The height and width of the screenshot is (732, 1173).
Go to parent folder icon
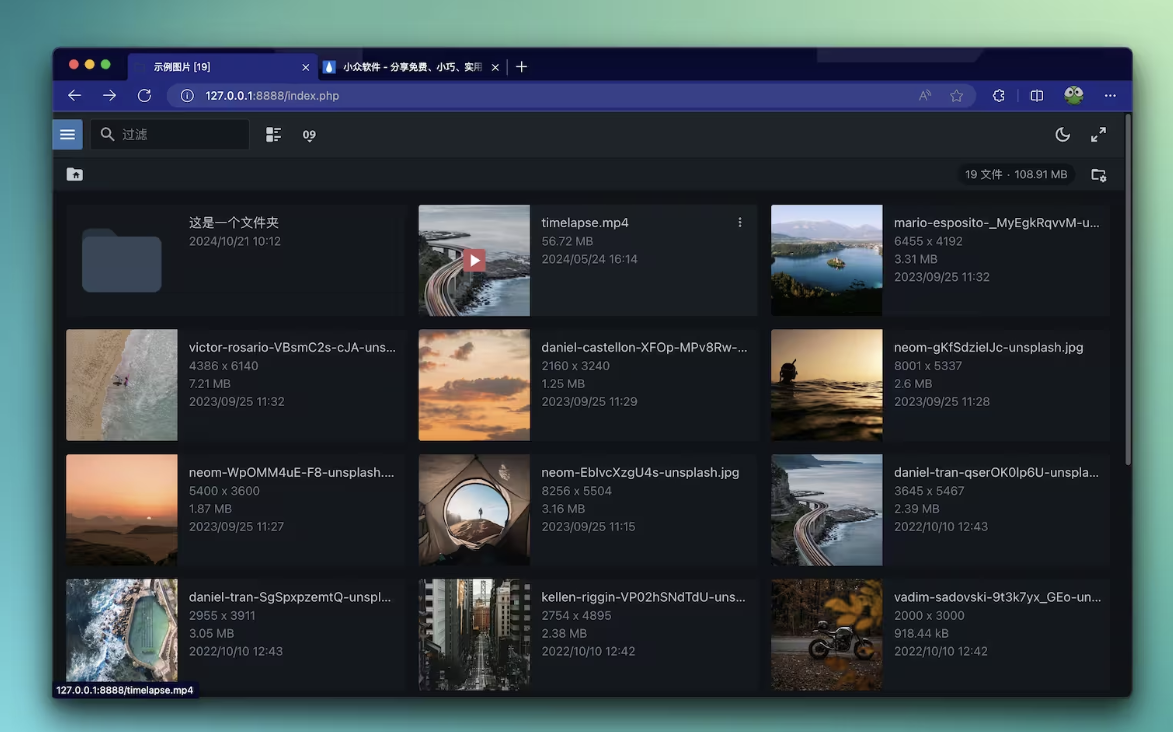(x=75, y=174)
